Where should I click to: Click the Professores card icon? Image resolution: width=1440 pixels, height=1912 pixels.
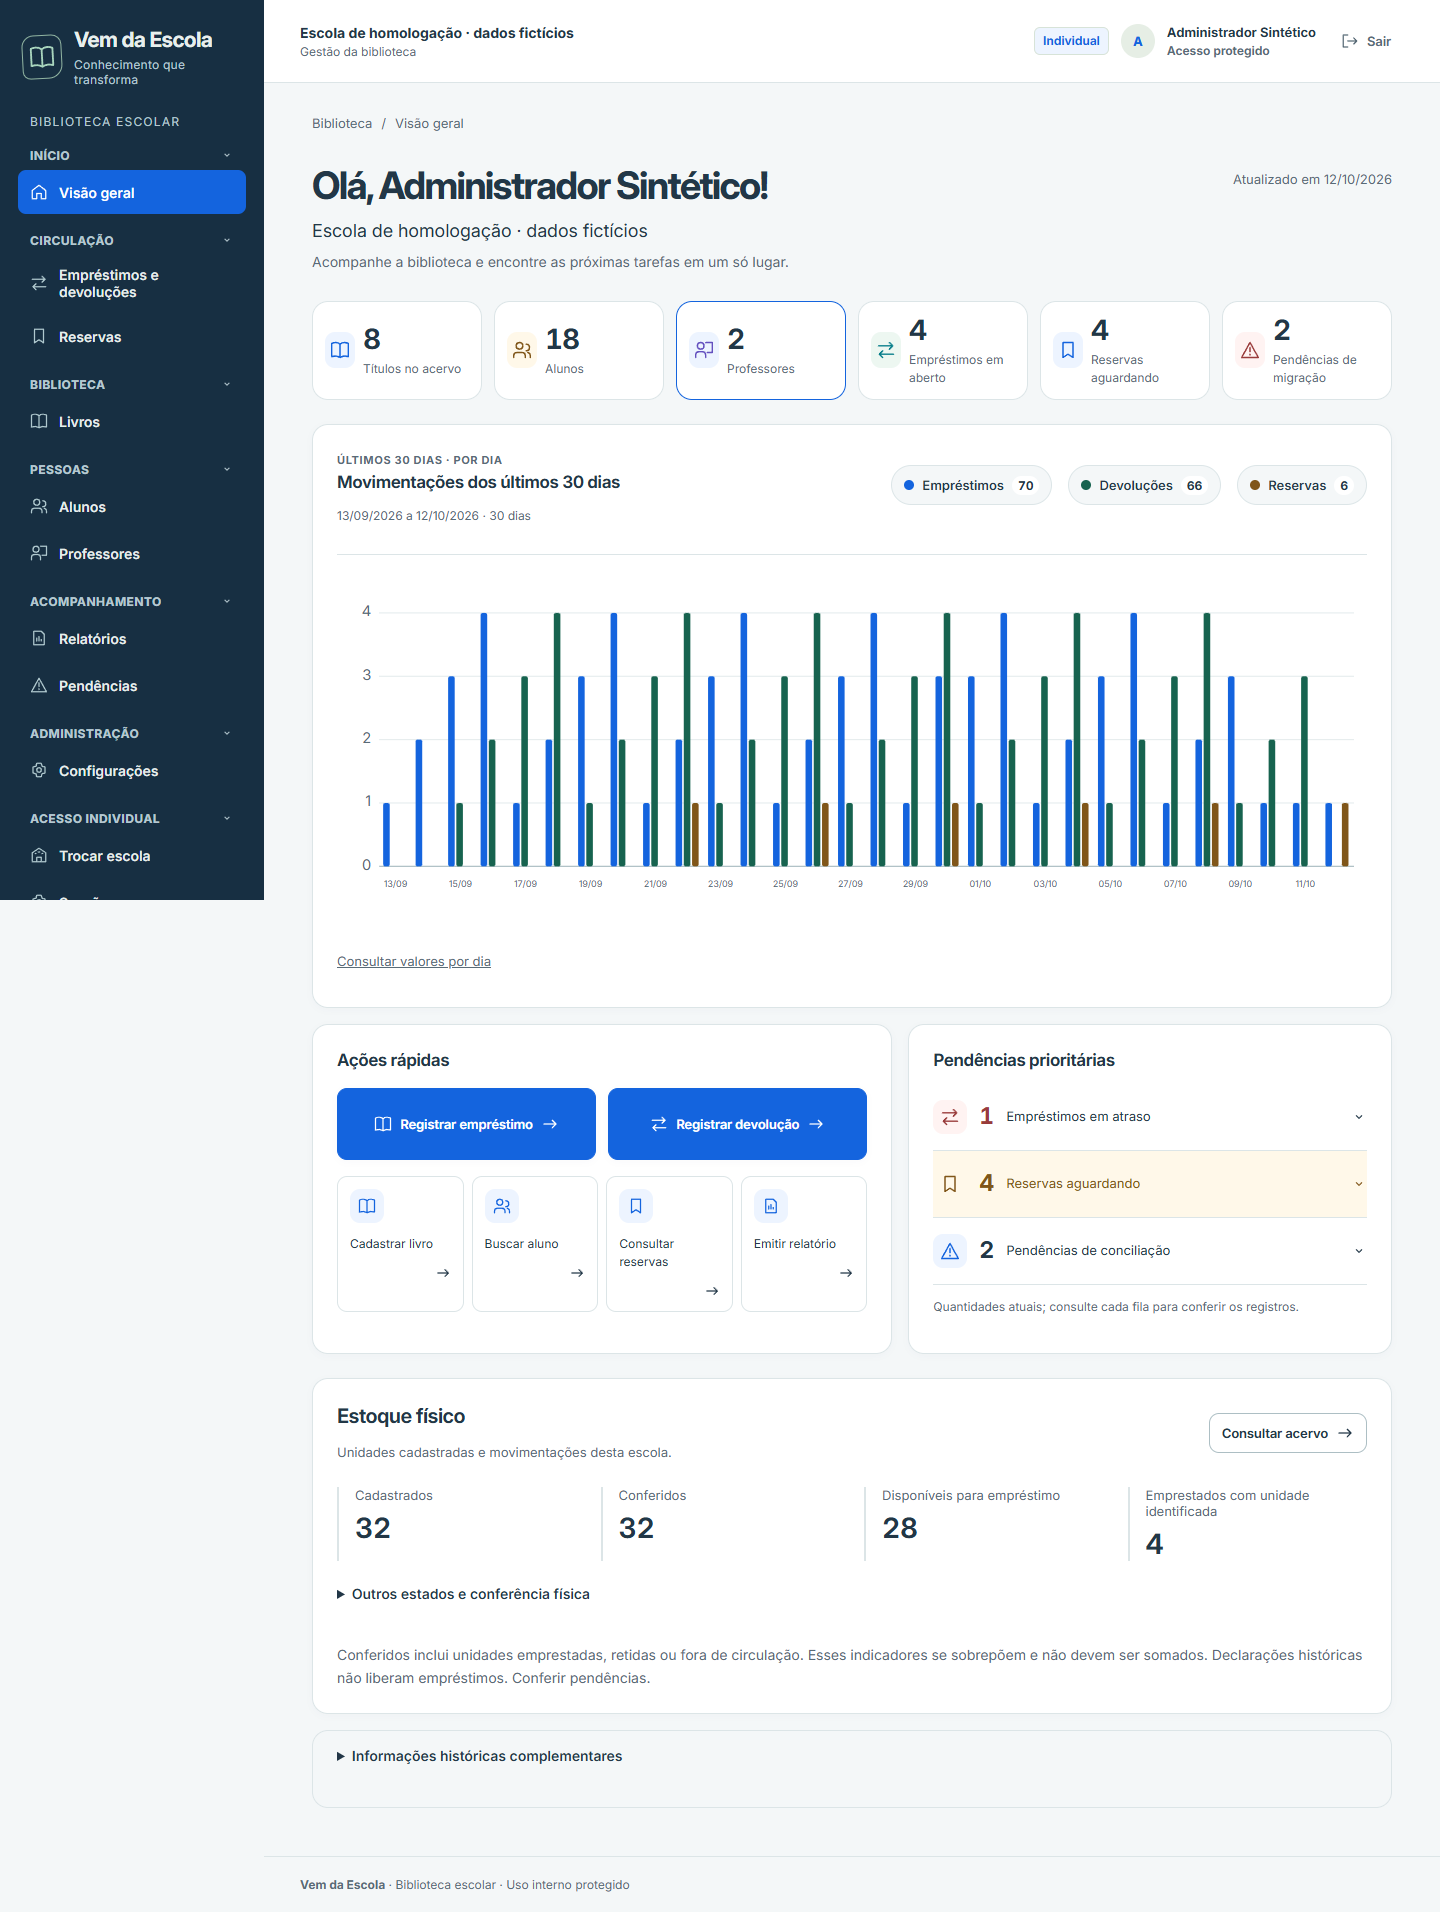(705, 350)
